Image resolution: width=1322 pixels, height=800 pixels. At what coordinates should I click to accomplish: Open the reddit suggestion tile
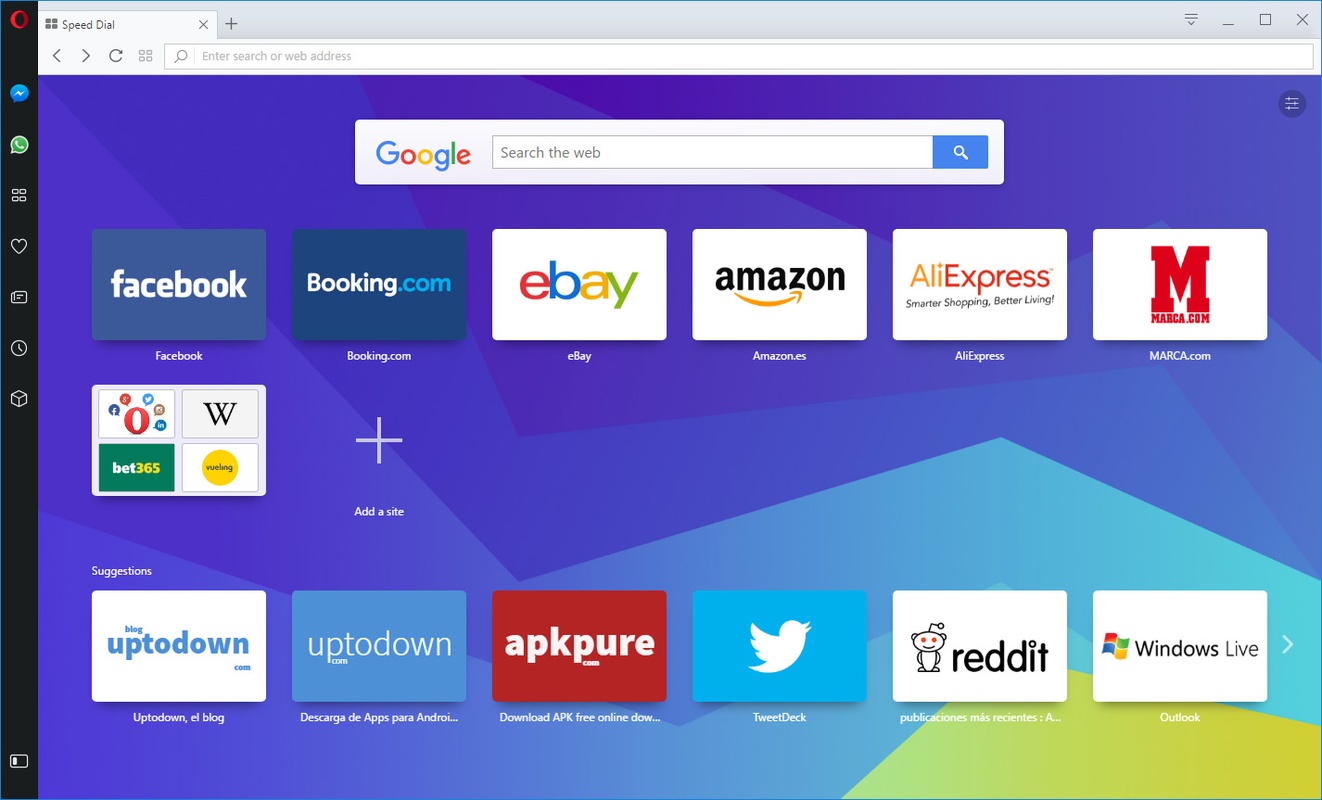click(x=980, y=646)
